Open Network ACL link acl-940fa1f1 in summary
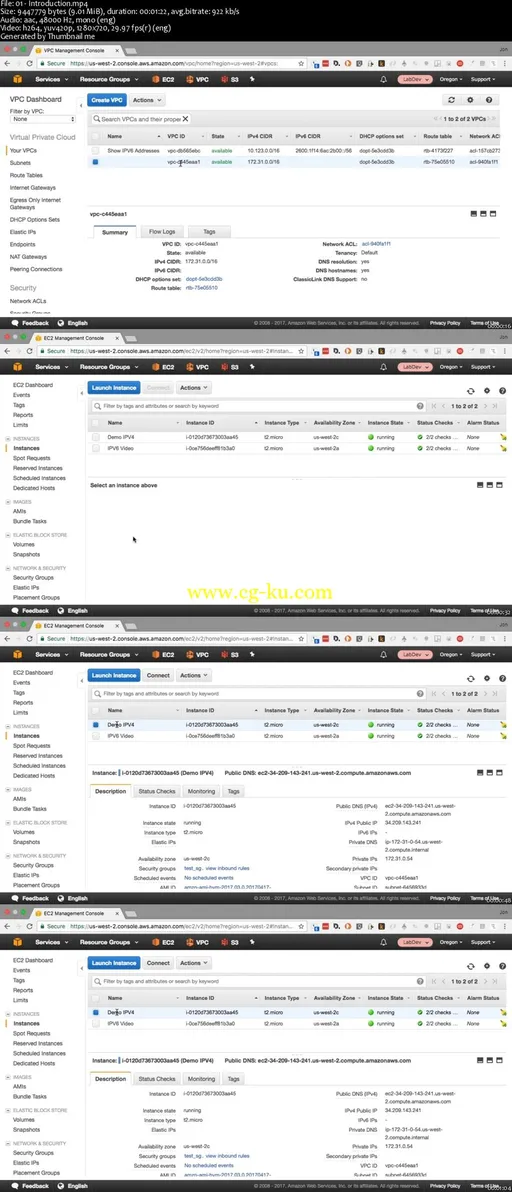The image size is (512, 1192). [x=376, y=244]
